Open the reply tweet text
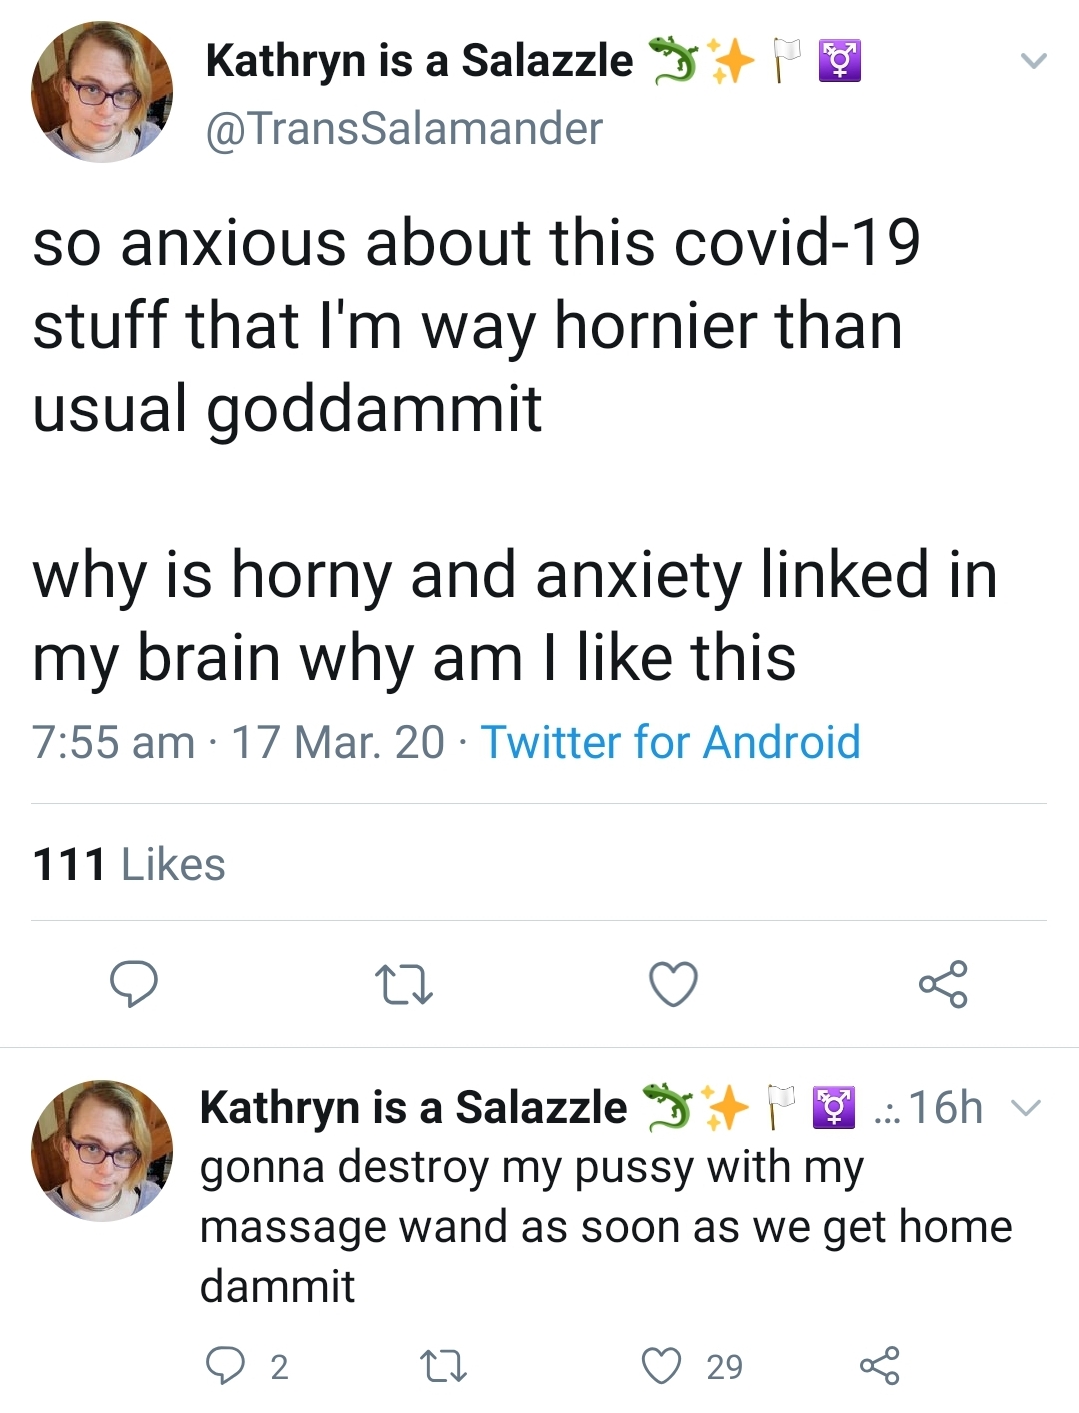This screenshot has width=1079, height=1413. pos(606,1226)
